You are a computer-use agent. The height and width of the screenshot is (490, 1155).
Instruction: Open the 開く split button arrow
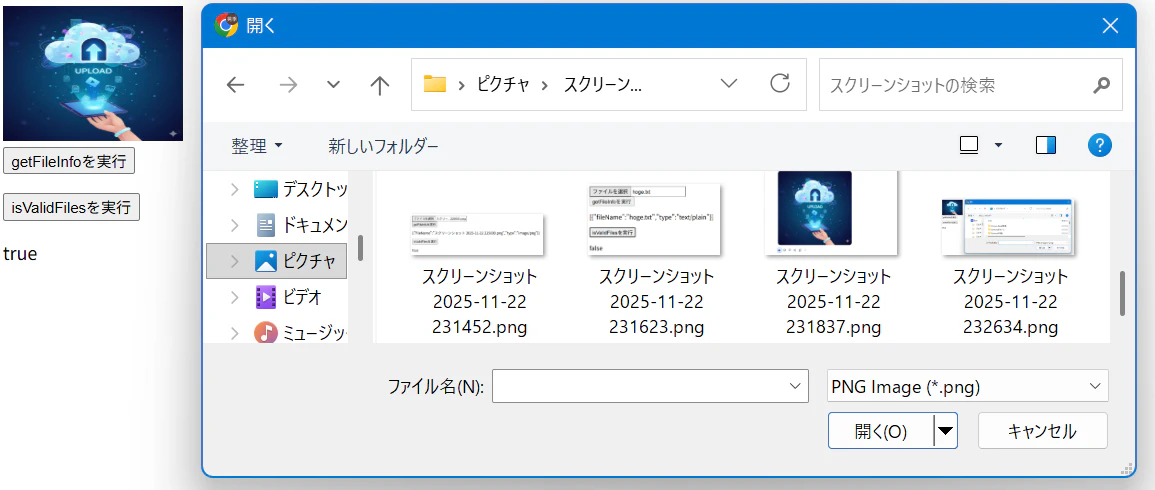[x=946, y=430]
